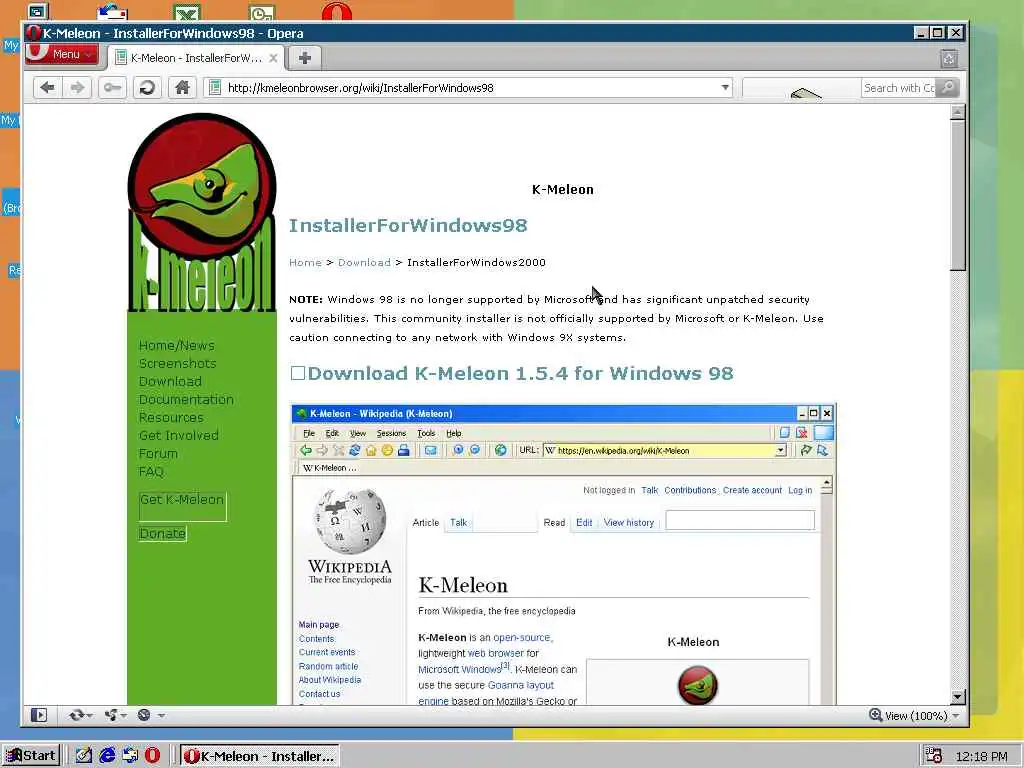1024x768 pixels.
Task: Expand the address bar history dropdown arrow
Action: click(x=725, y=88)
